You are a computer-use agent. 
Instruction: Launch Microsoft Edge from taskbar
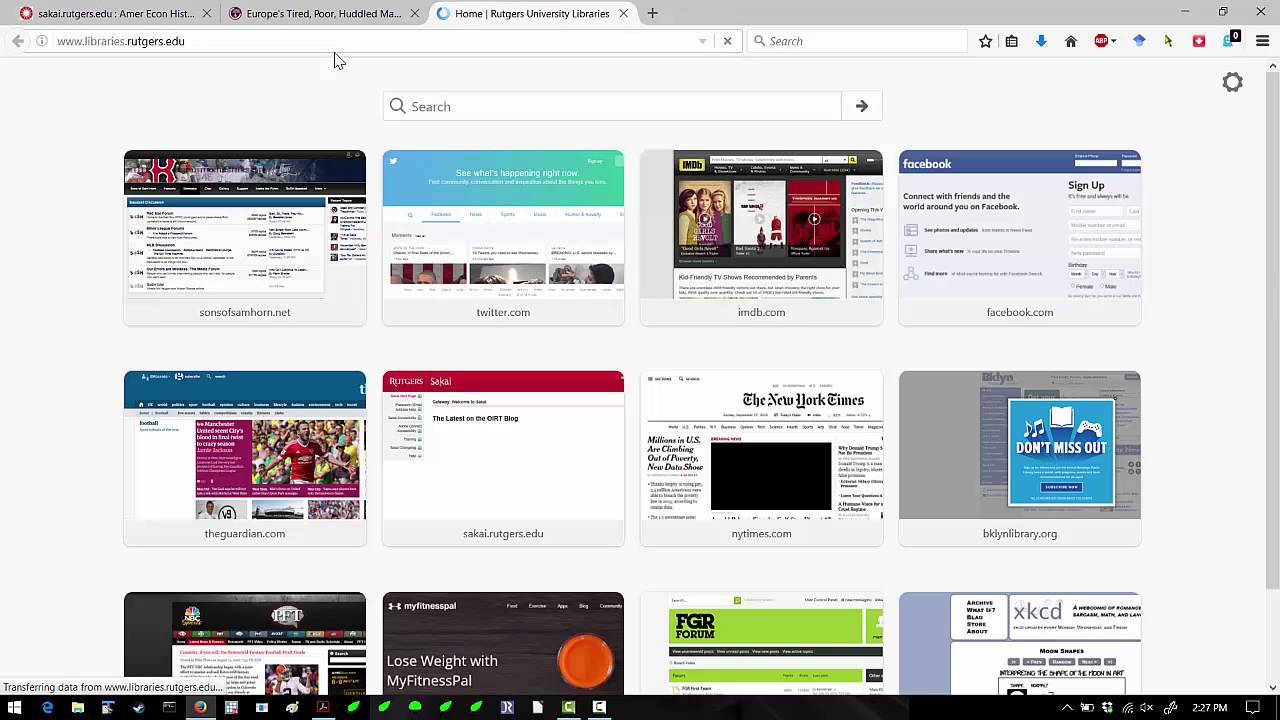click(x=47, y=707)
